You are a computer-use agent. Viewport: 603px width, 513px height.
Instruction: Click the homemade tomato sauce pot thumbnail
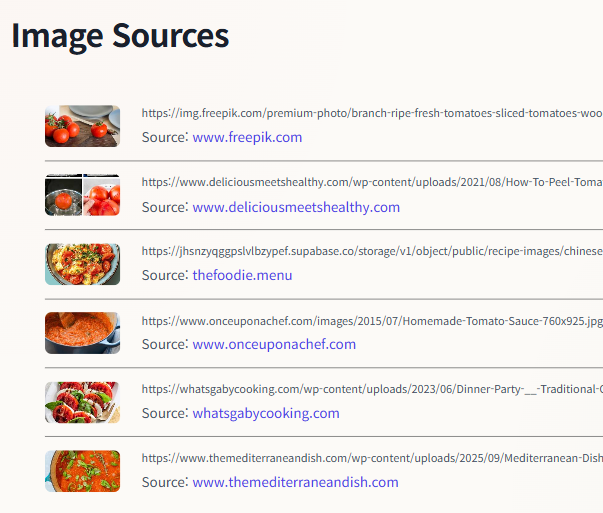coord(82,333)
